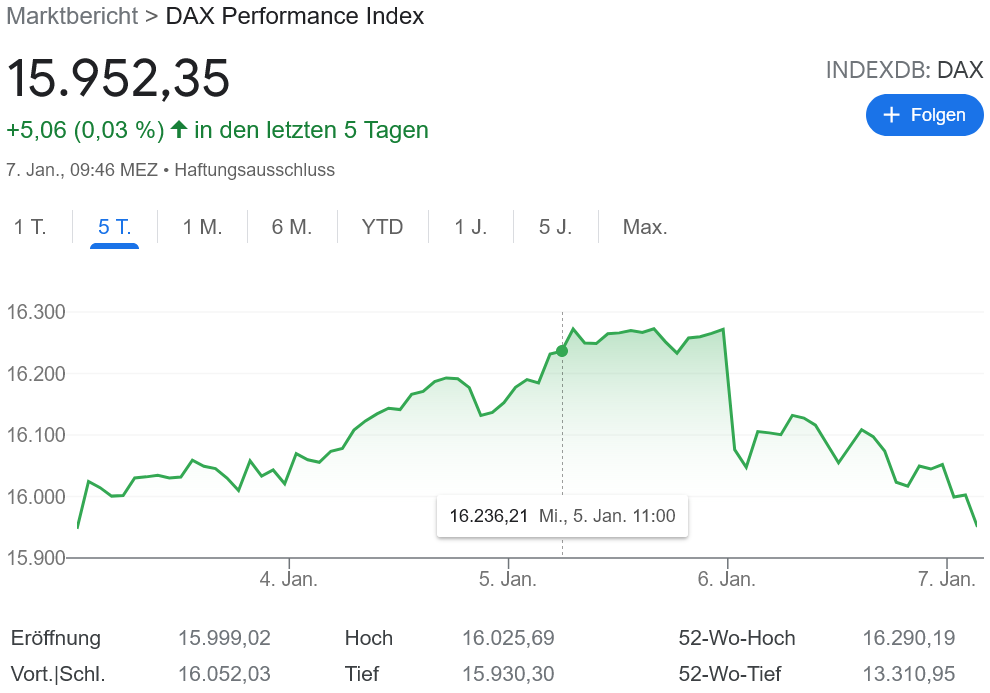Navigate back to the Marktbericht page

71,16
